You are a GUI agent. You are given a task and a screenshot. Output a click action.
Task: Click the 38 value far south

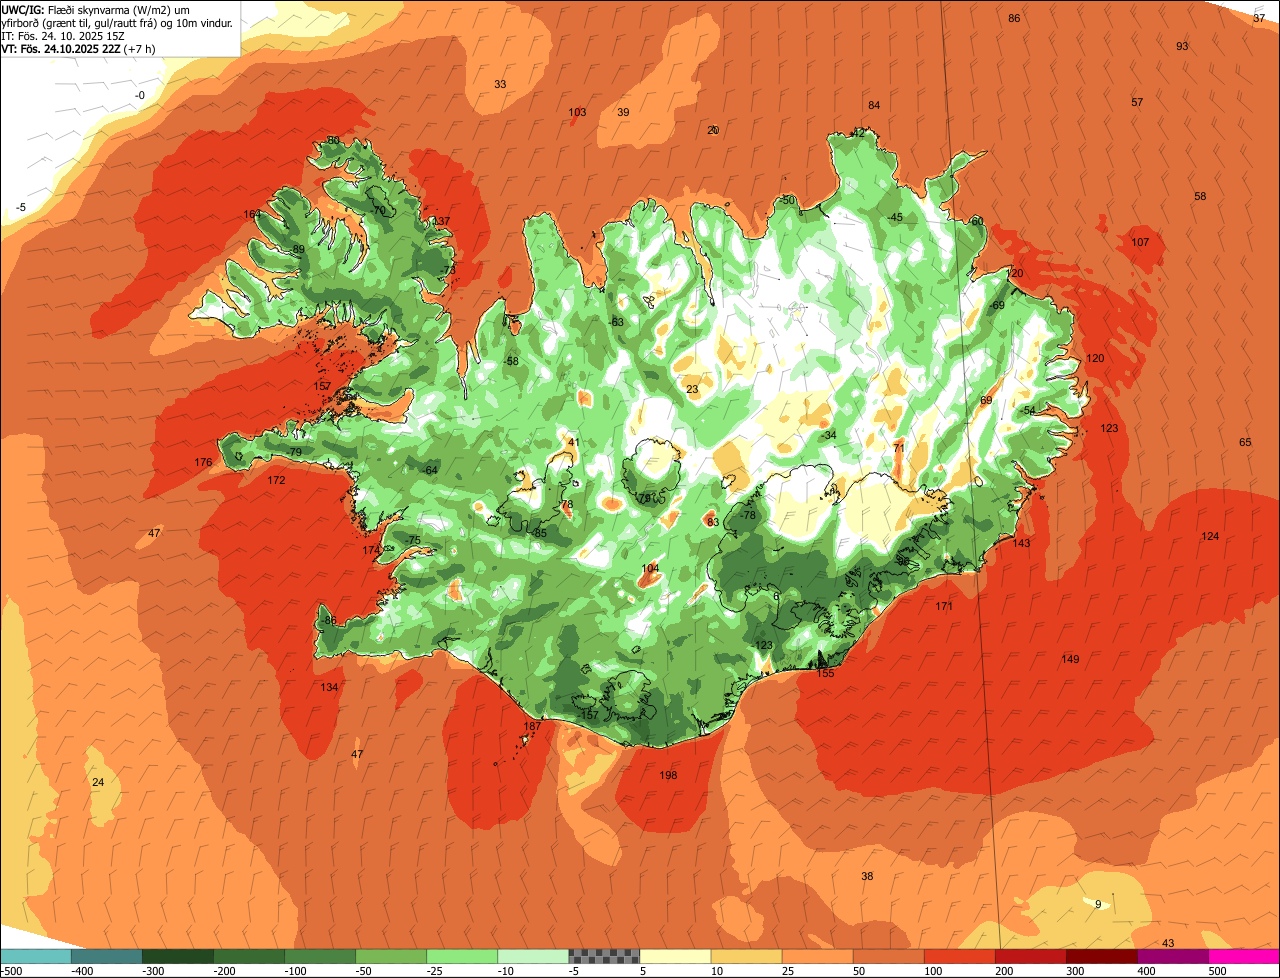[867, 877]
